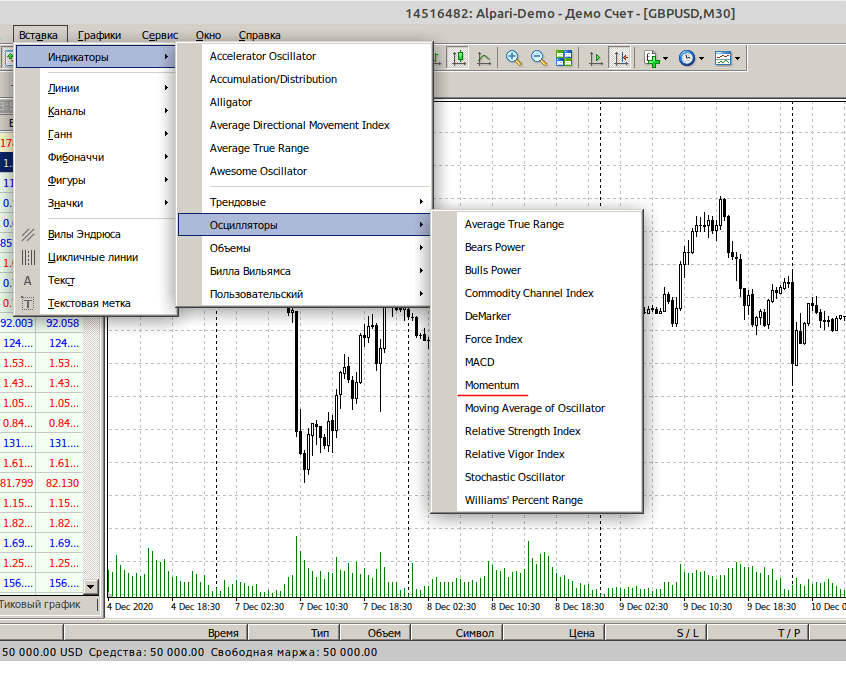This screenshot has height=687, width=846.
Task: Open the Графики menu
Action: pyautogui.click(x=99, y=35)
